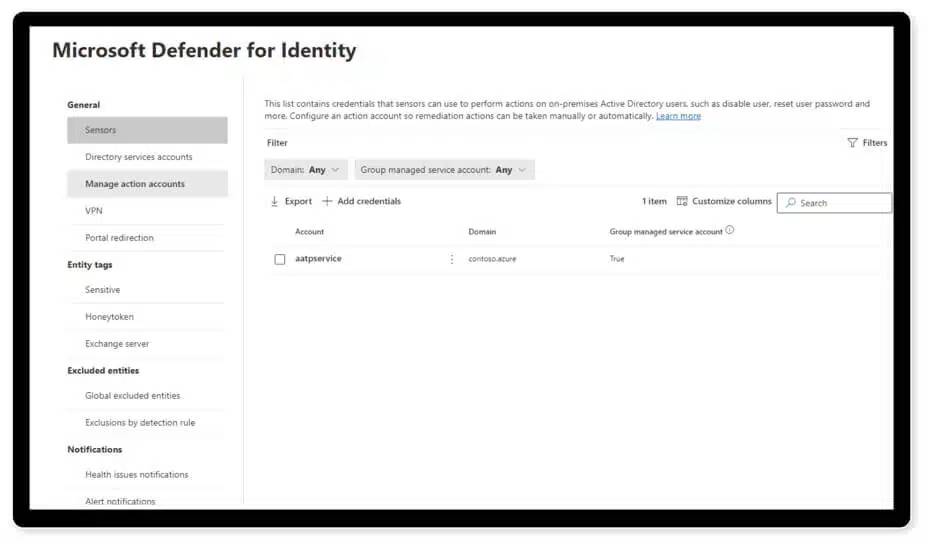Open the Domain filter dropdown
Image resolution: width=935 pixels, height=552 pixels.
[x=305, y=170]
